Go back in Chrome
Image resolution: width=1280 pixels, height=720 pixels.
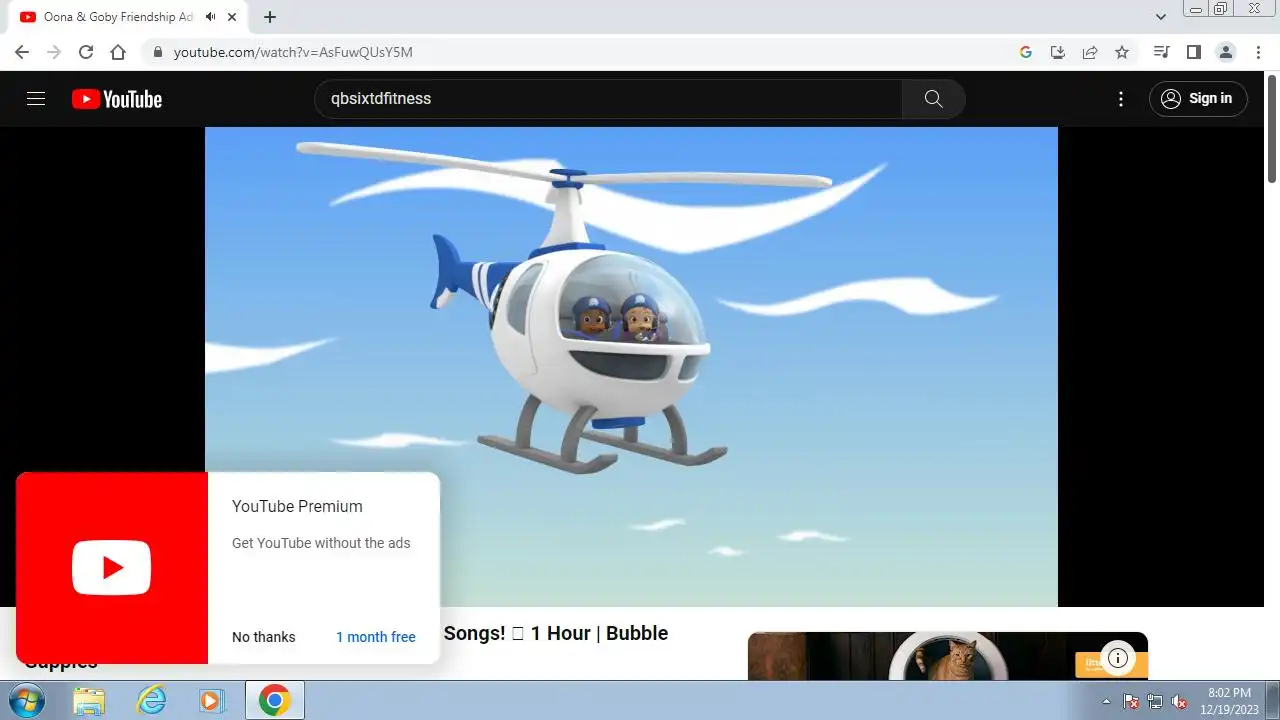pyautogui.click(x=22, y=52)
